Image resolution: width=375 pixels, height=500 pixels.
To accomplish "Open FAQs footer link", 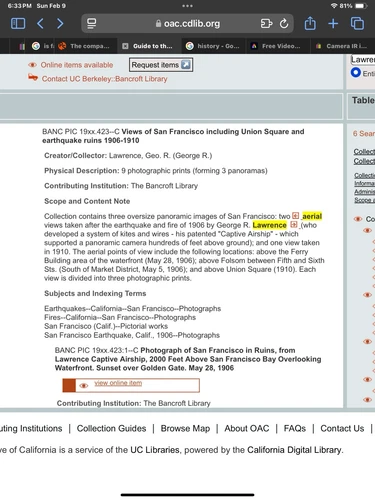I will click(x=295, y=428).
